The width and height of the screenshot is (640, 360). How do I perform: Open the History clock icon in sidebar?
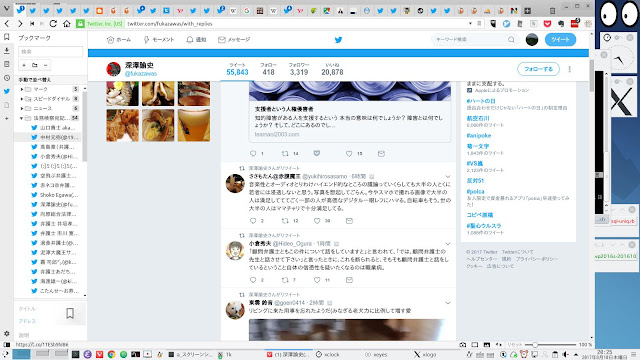(x=7, y=78)
